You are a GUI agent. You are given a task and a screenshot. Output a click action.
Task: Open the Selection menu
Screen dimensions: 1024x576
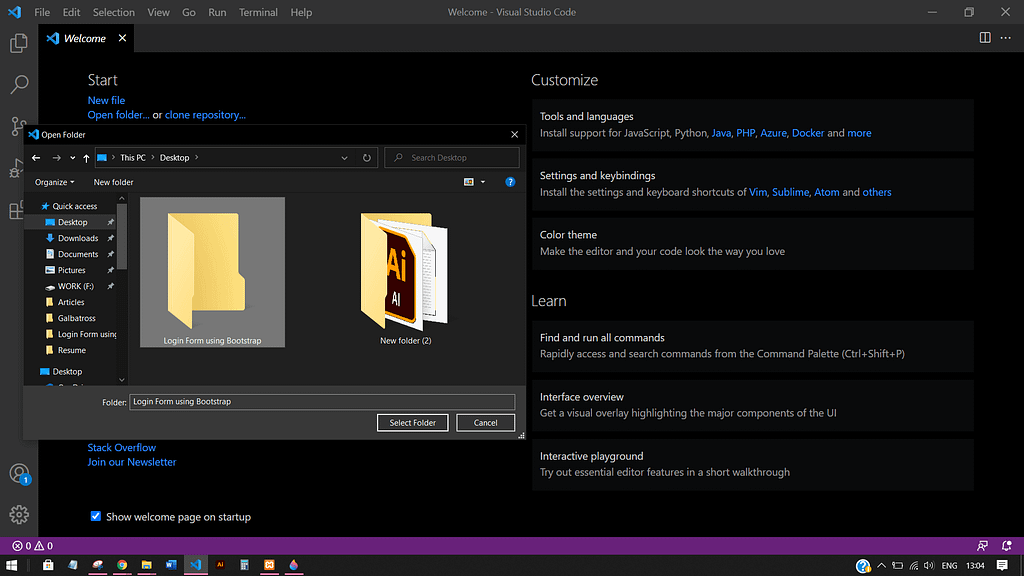pos(113,12)
